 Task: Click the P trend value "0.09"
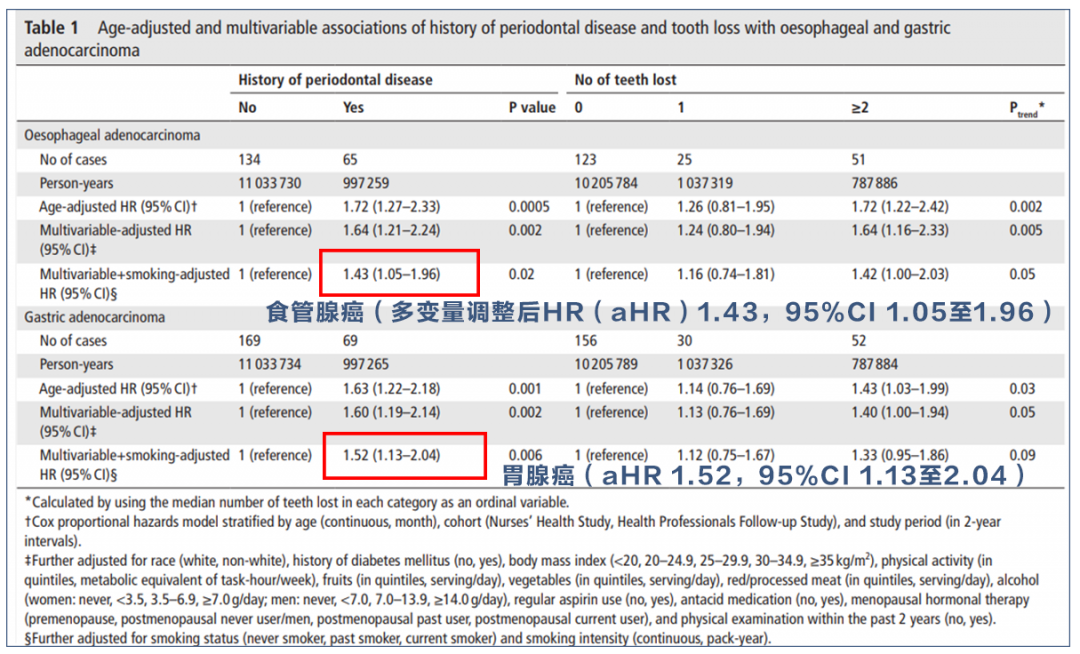(x=1022, y=455)
